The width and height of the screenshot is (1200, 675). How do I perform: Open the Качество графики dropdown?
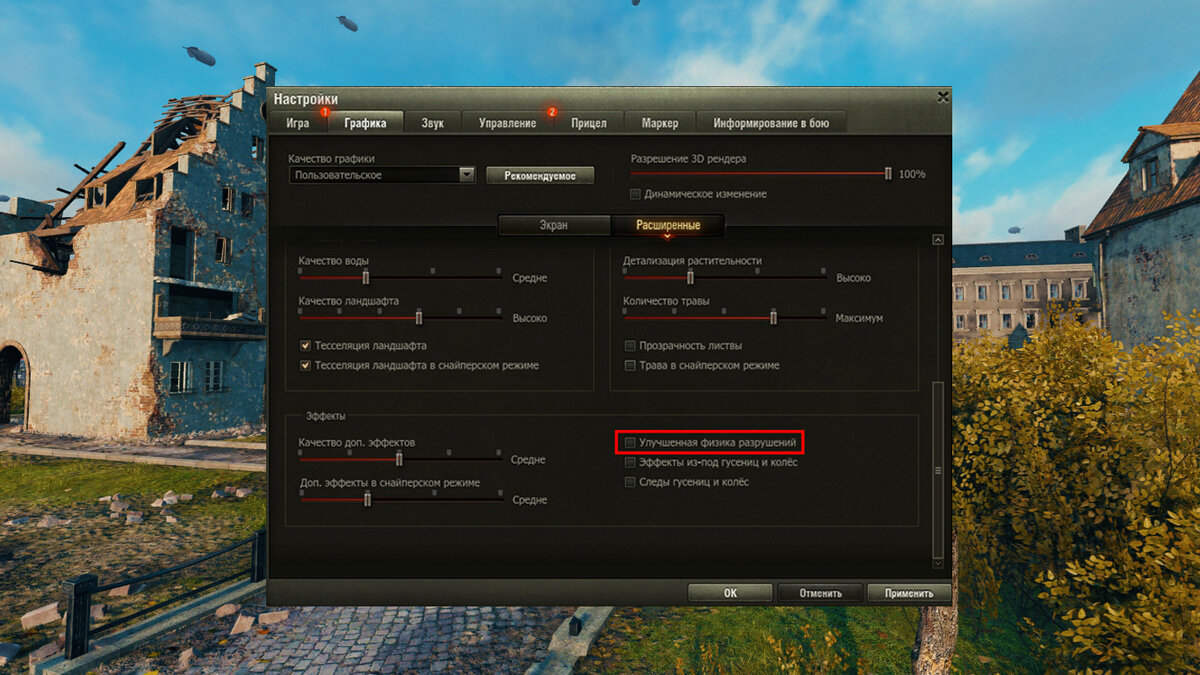pyautogui.click(x=382, y=175)
